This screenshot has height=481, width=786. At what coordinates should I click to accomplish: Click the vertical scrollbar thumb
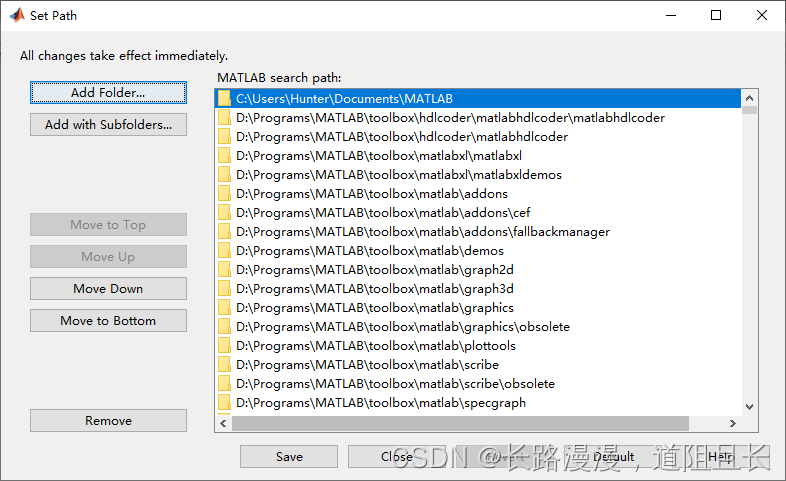coord(749,110)
